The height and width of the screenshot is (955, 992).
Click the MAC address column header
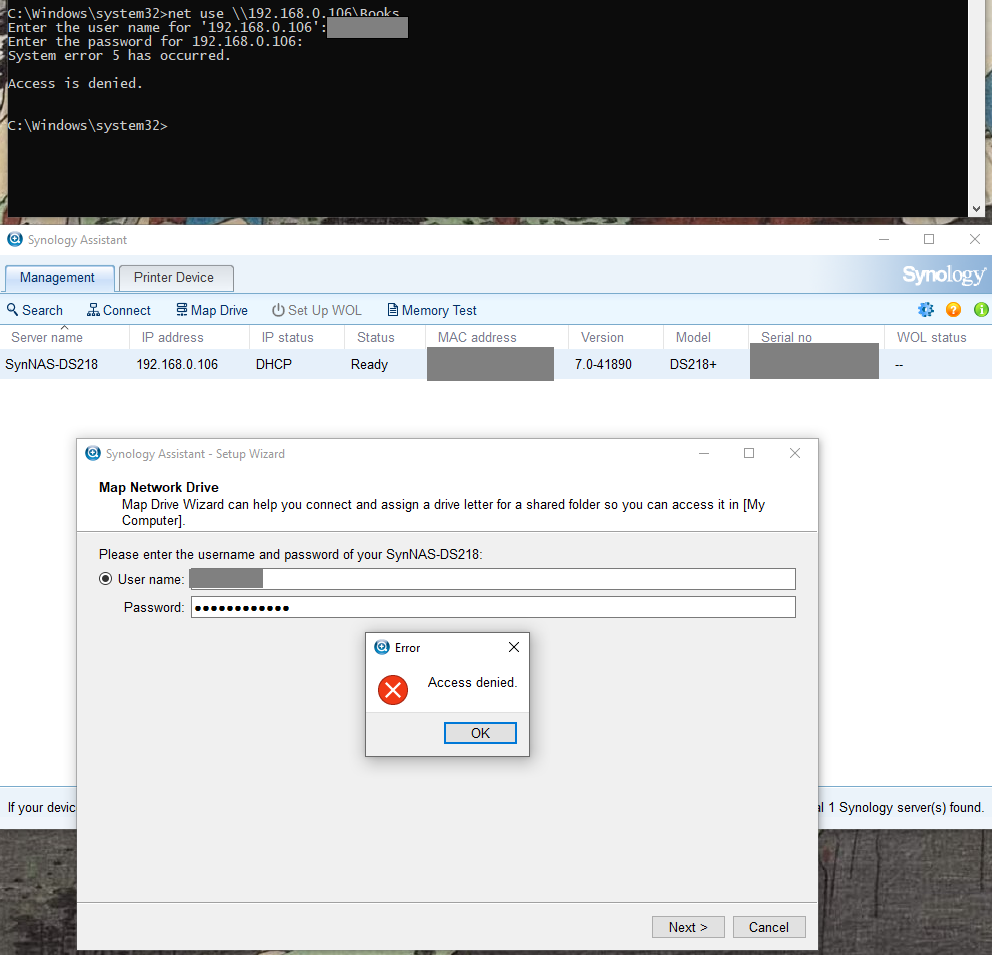click(497, 337)
